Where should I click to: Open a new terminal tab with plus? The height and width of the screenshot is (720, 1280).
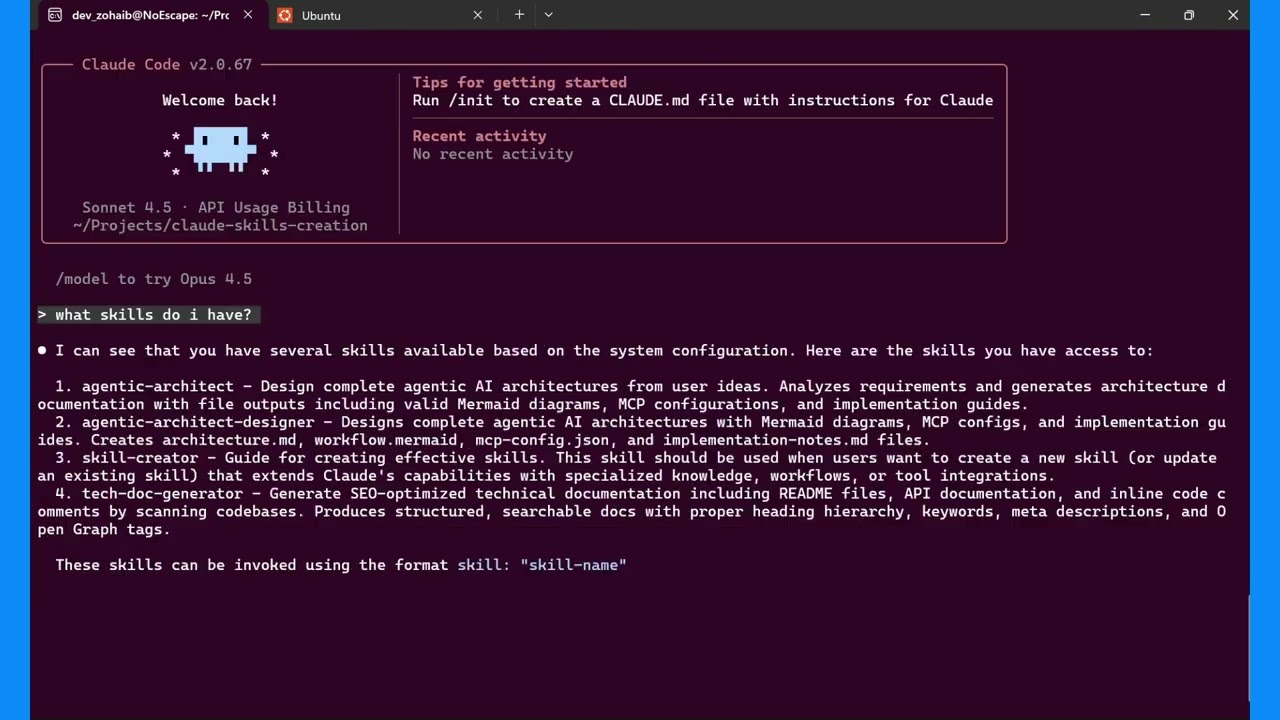coord(519,15)
